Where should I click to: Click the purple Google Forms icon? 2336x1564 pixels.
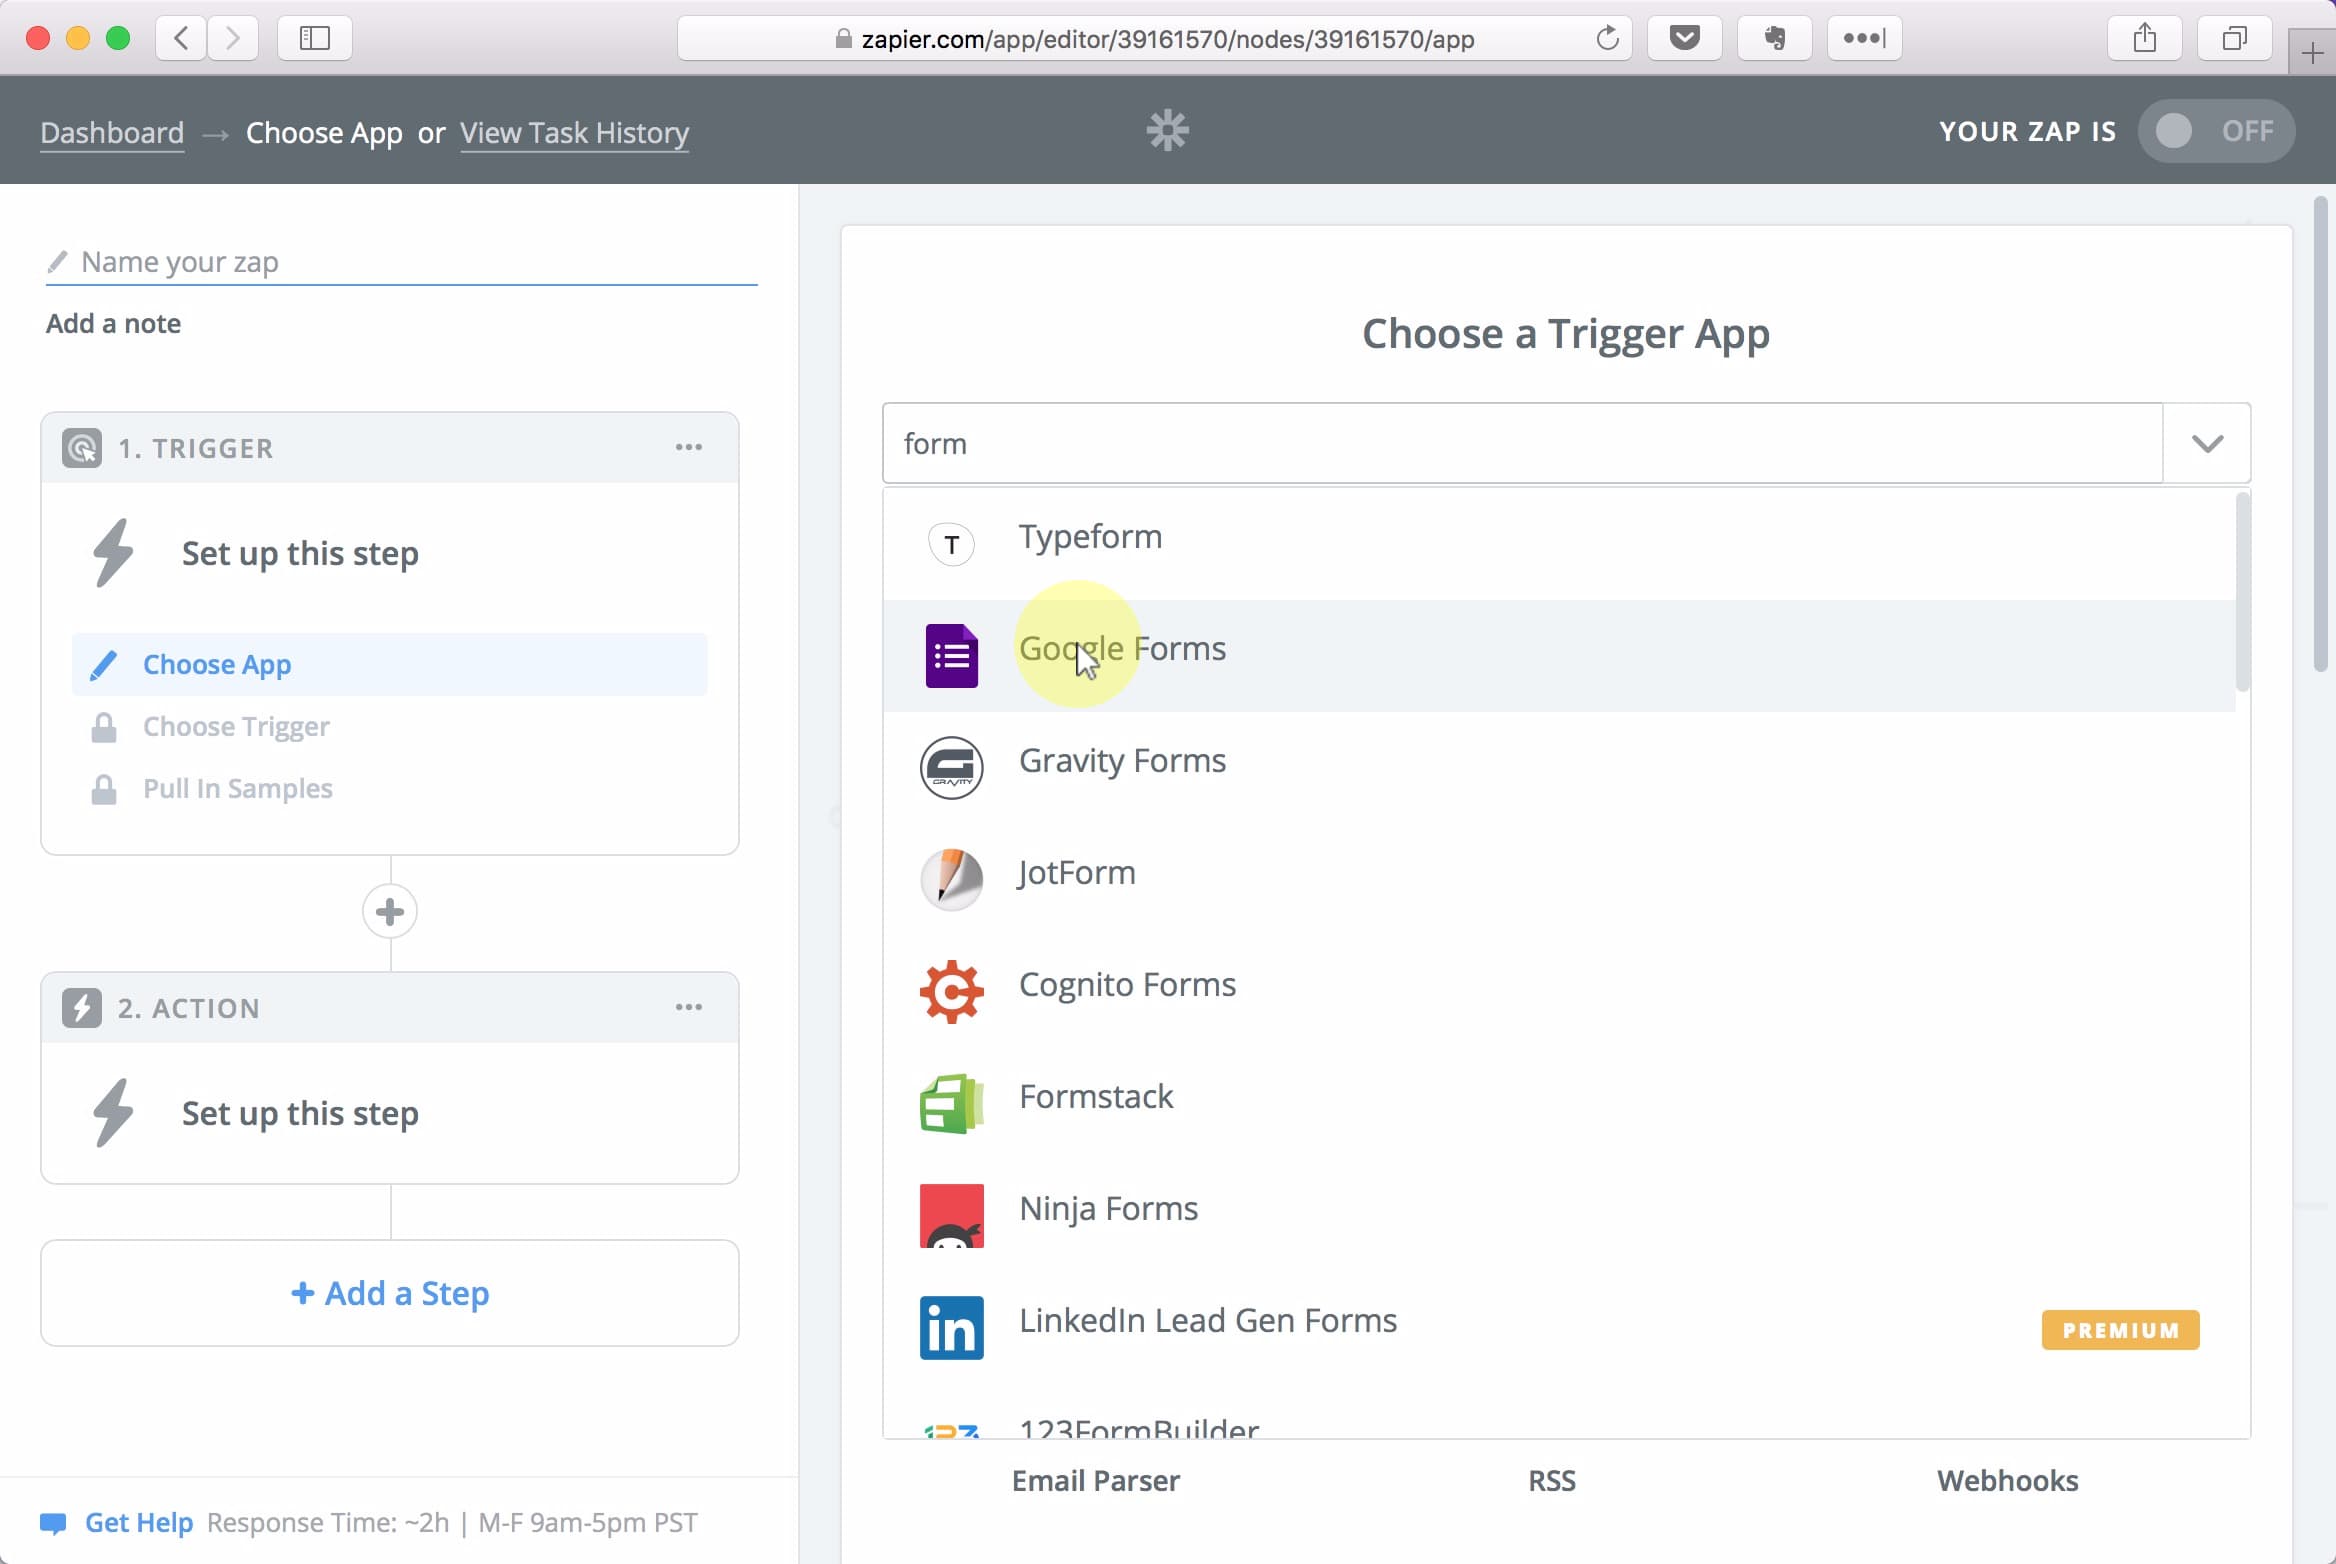(x=951, y=656)
